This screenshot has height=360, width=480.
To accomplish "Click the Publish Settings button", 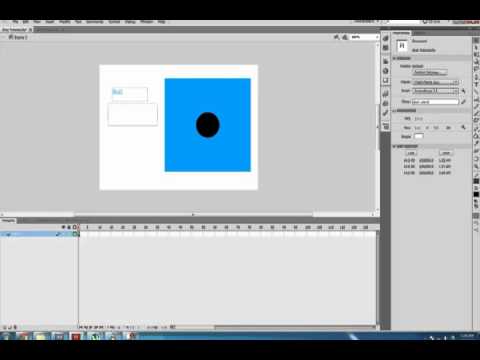I will [x=430, y=72].
